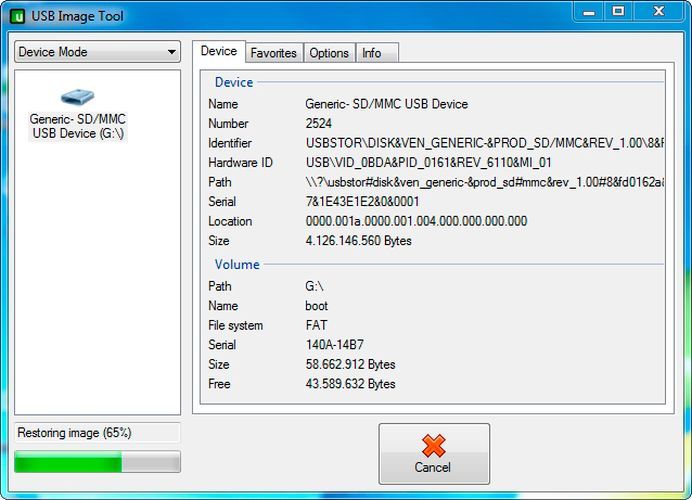Minimize the USB Image Tool window
Image resolution: width=692 pixels, height=500 pixels.
[589, 11]
